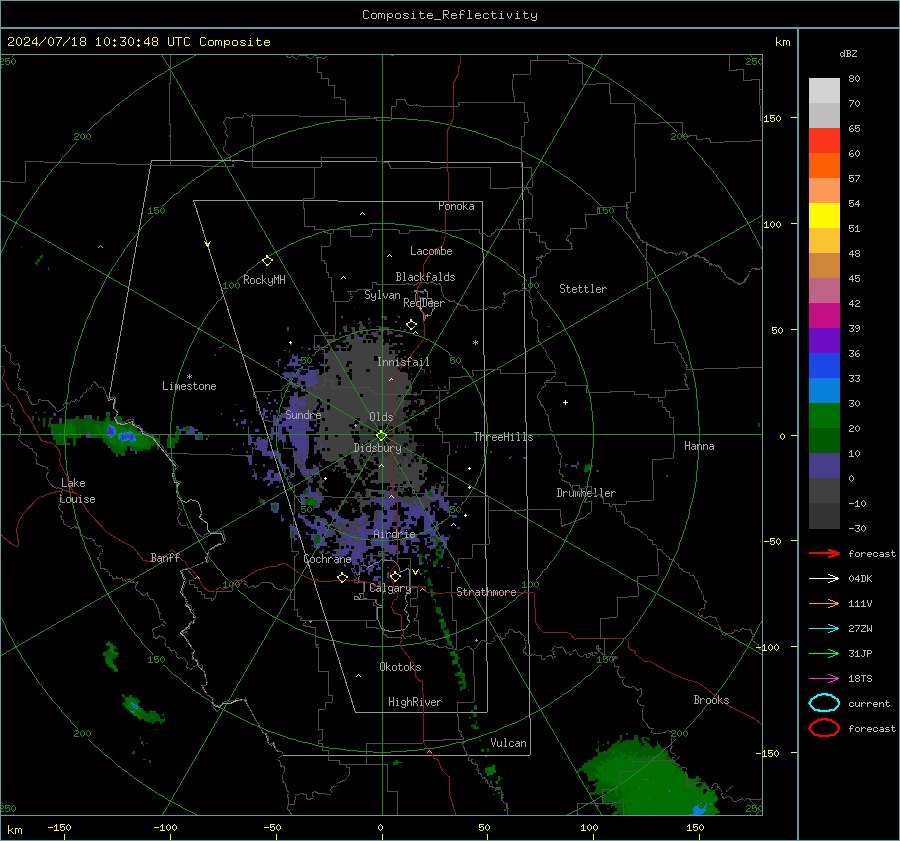The image size is (900, 841).
Task: Click the cyan current ellipse legend
Action: click(824, 703)
